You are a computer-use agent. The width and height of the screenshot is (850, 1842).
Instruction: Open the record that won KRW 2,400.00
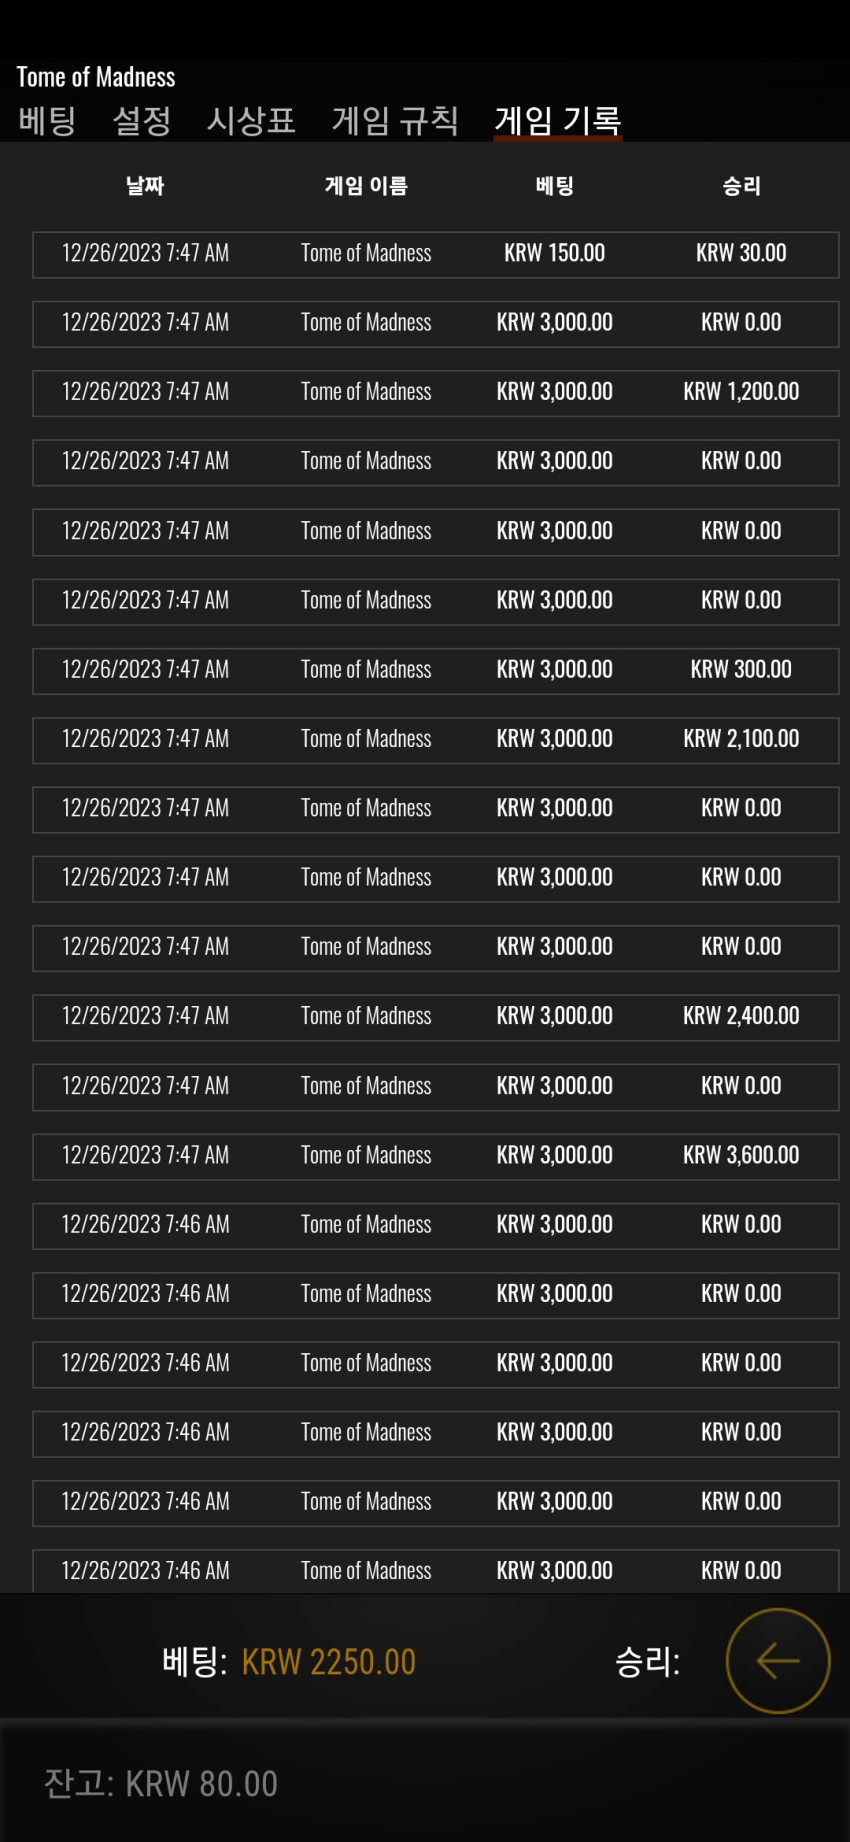(435, 1017)
